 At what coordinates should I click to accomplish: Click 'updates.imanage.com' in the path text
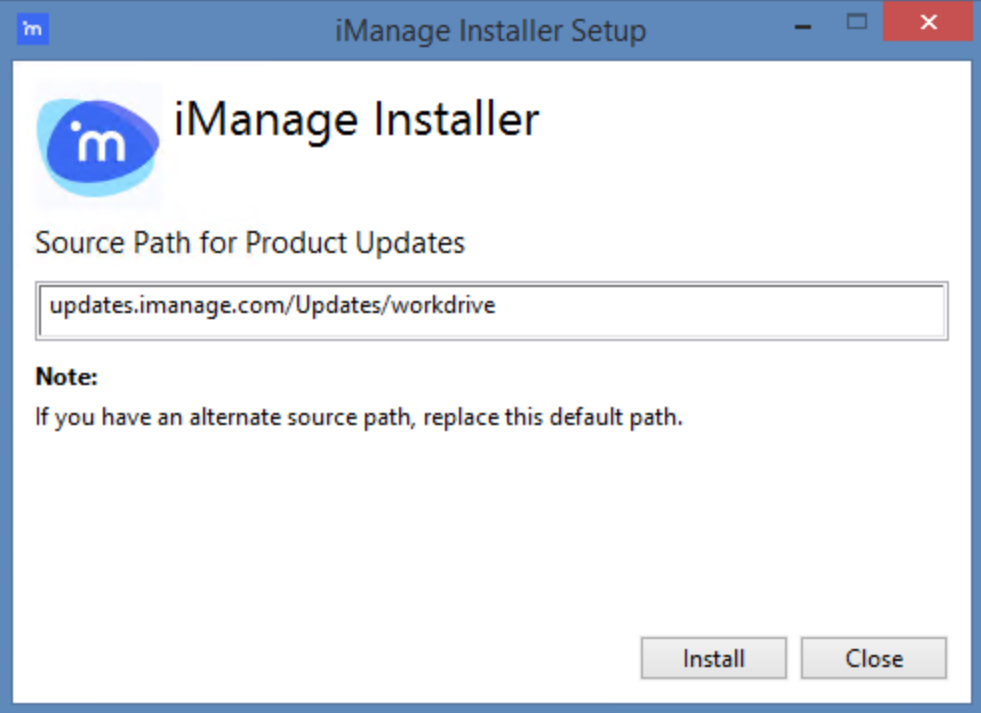[168, 306]
